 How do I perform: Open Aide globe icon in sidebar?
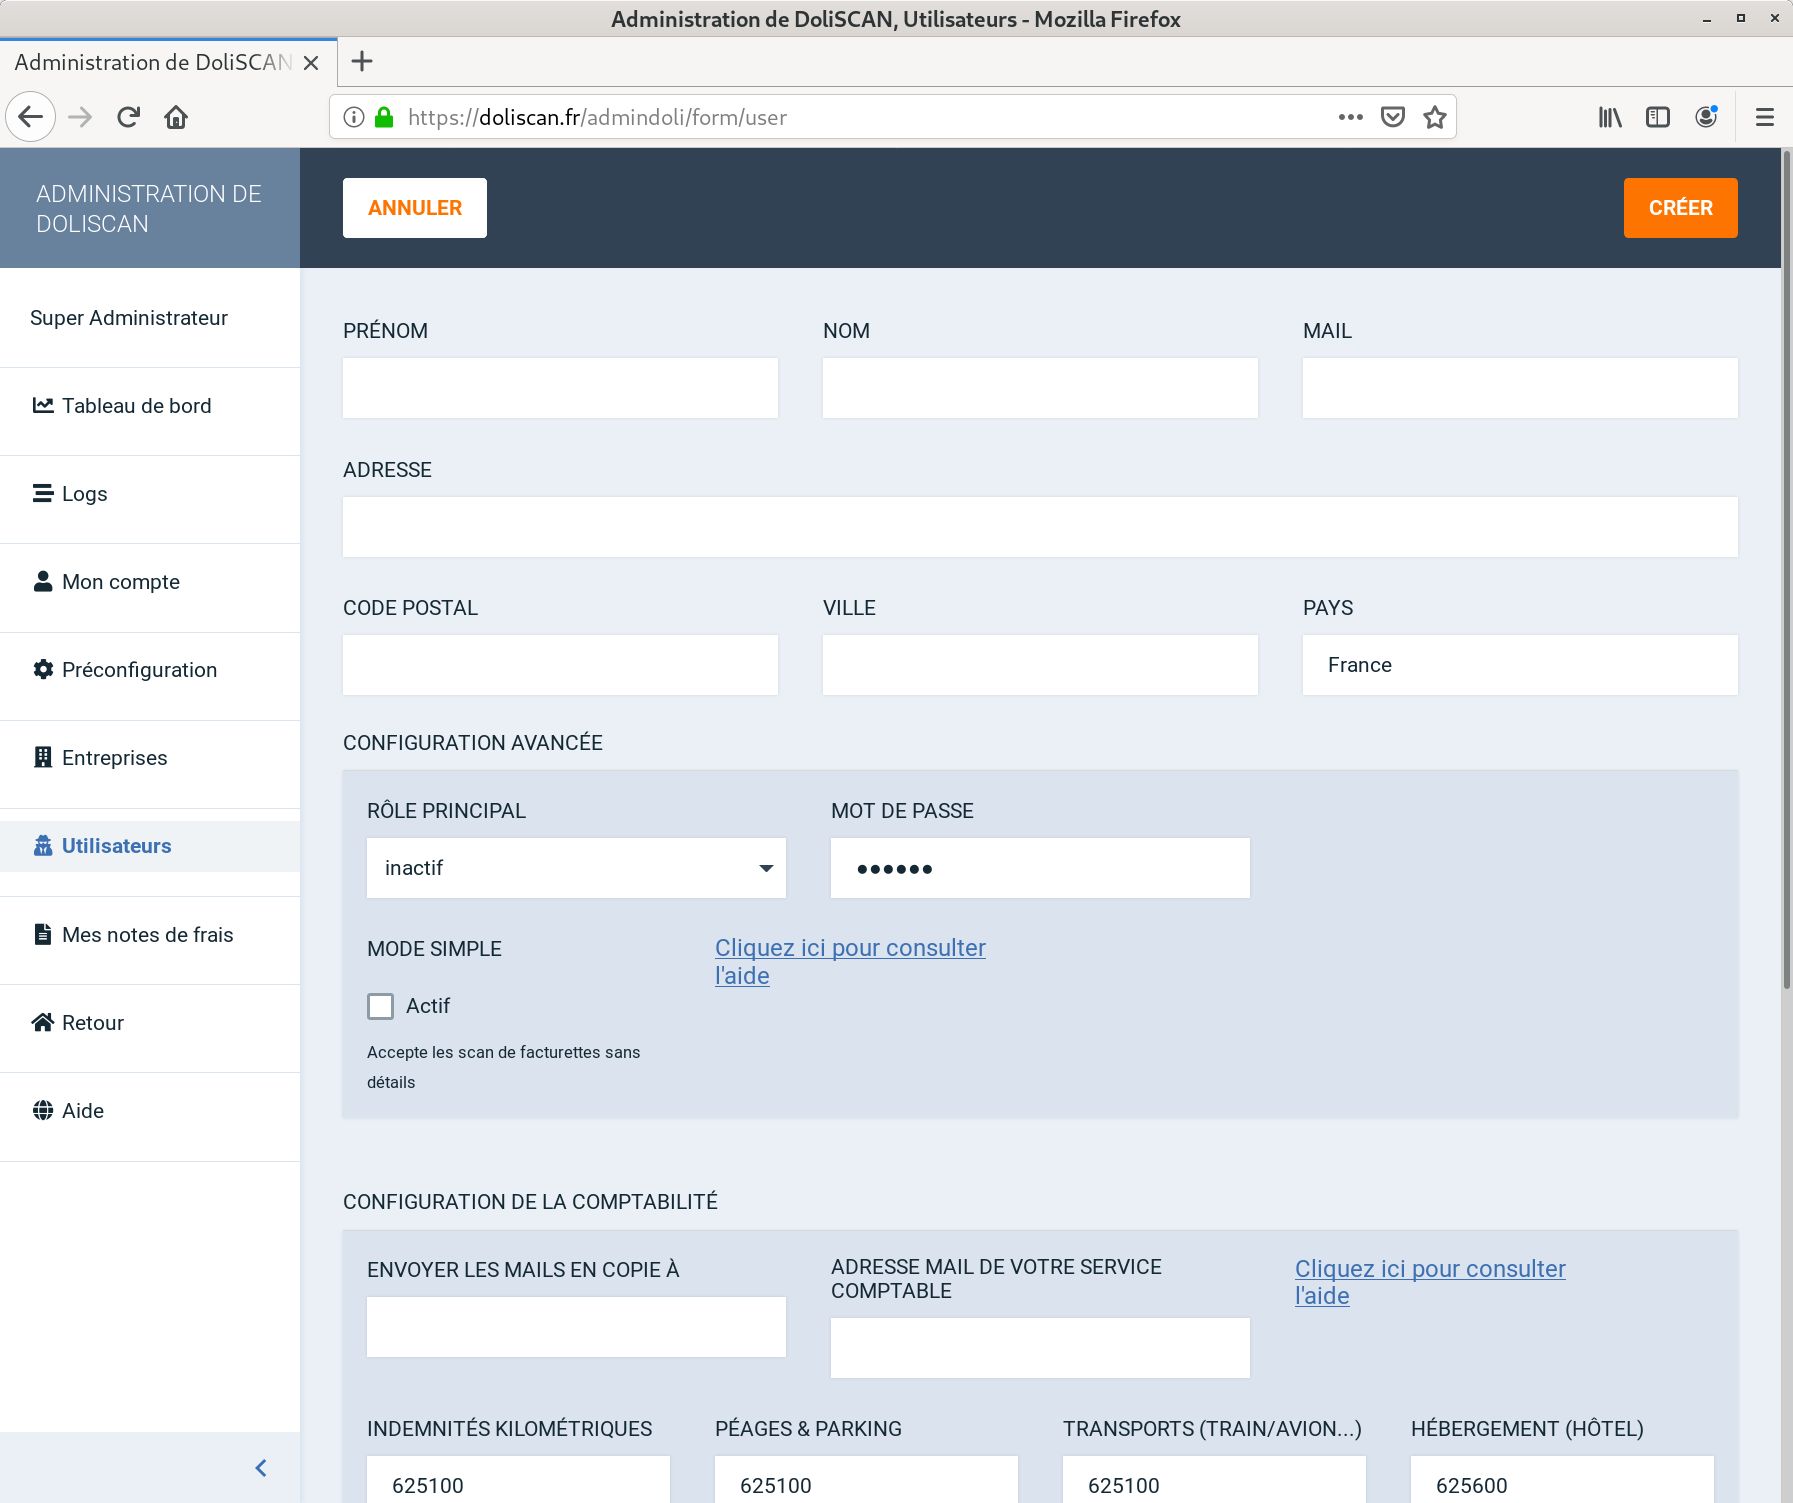pos(42,1111)
